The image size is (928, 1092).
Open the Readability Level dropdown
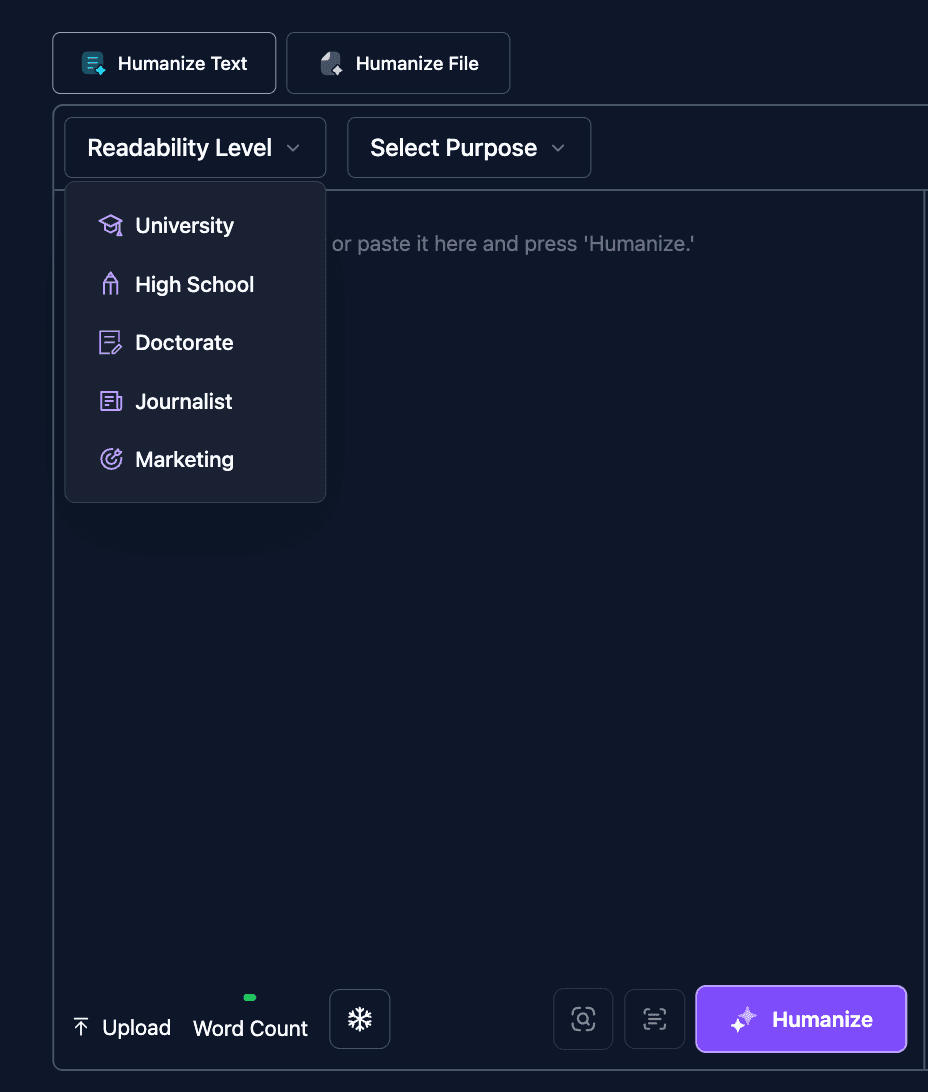click(x=194, y=147)
